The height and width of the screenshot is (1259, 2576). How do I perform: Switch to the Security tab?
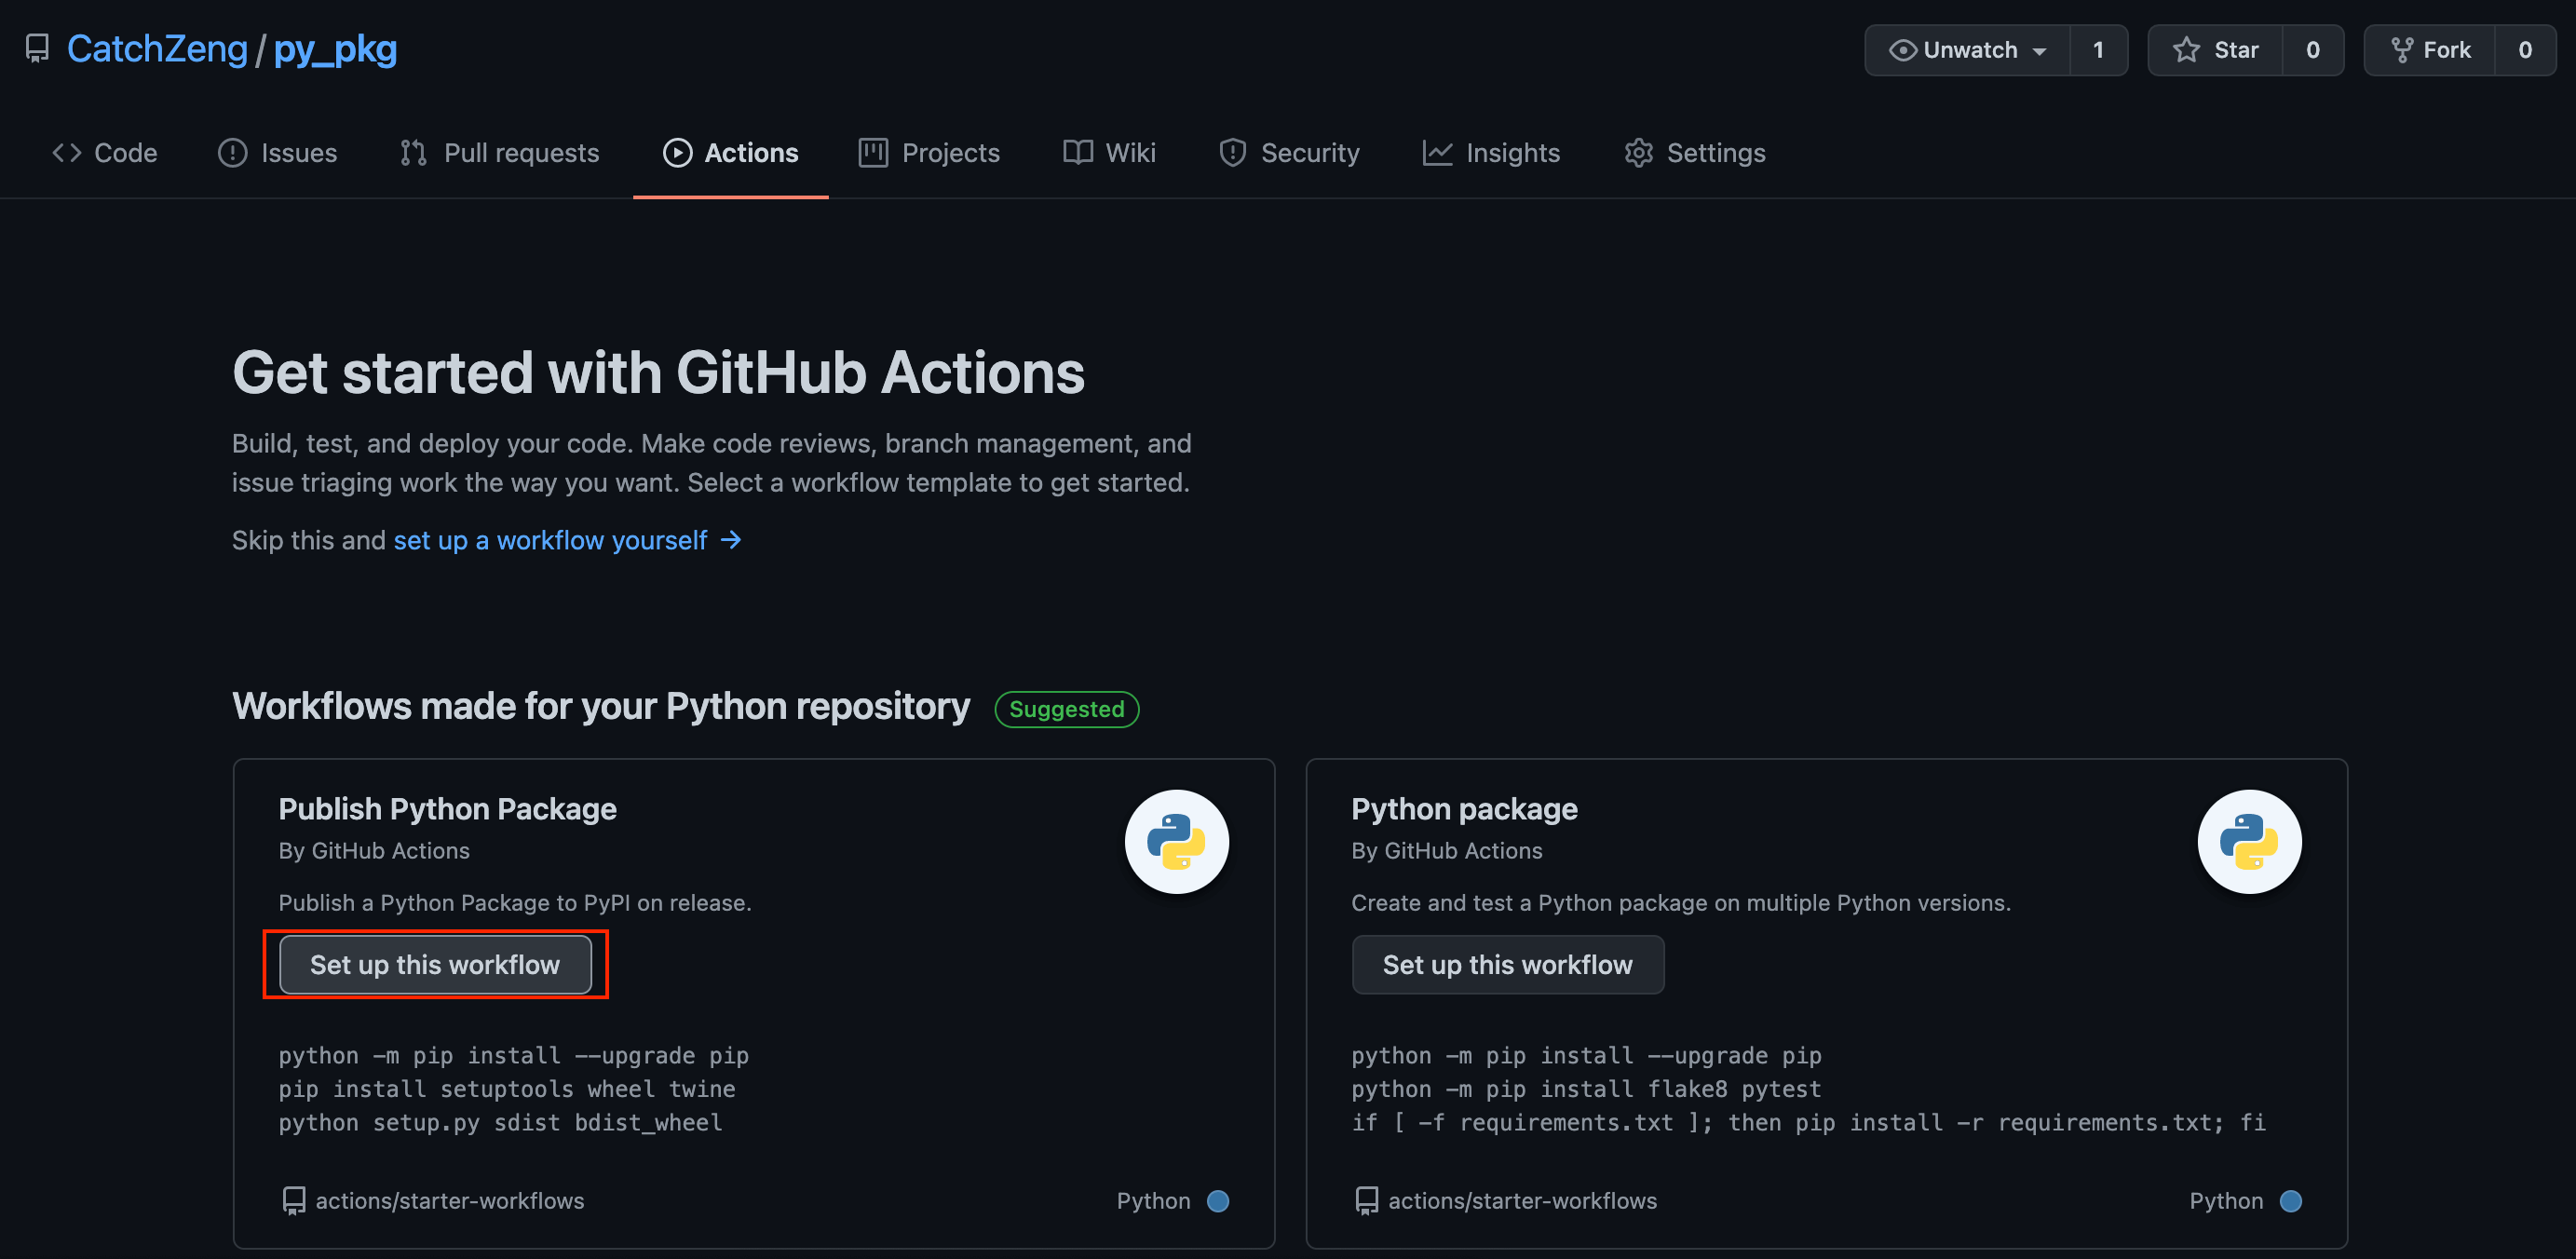[1290, 153]
